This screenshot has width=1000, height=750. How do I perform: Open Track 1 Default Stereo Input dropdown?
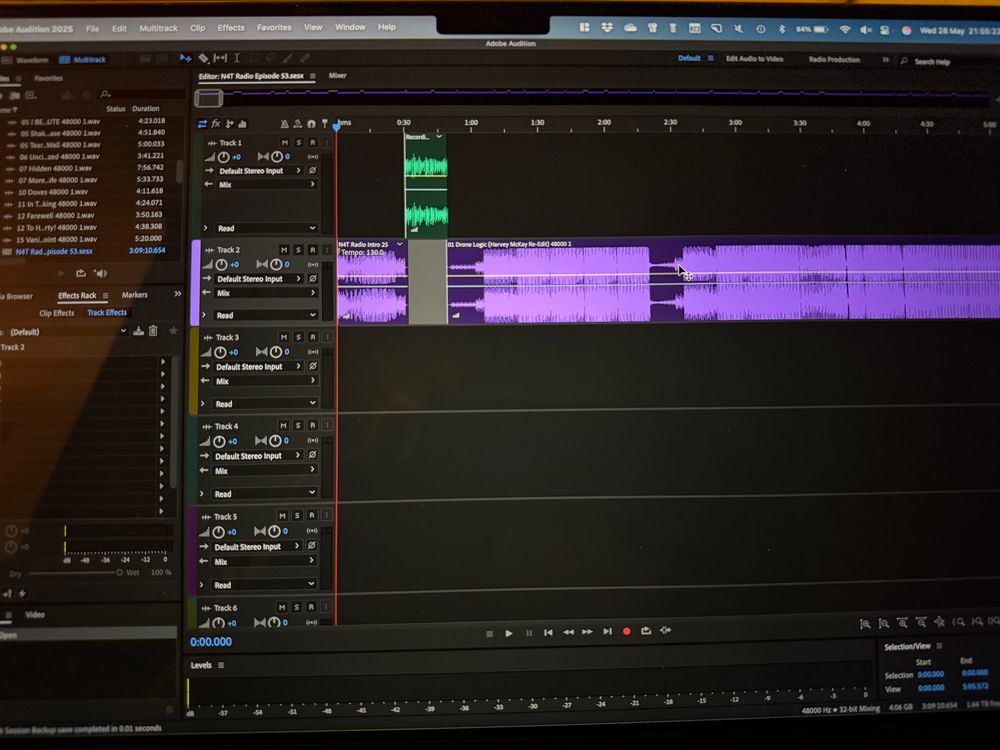tap(260, 171)
